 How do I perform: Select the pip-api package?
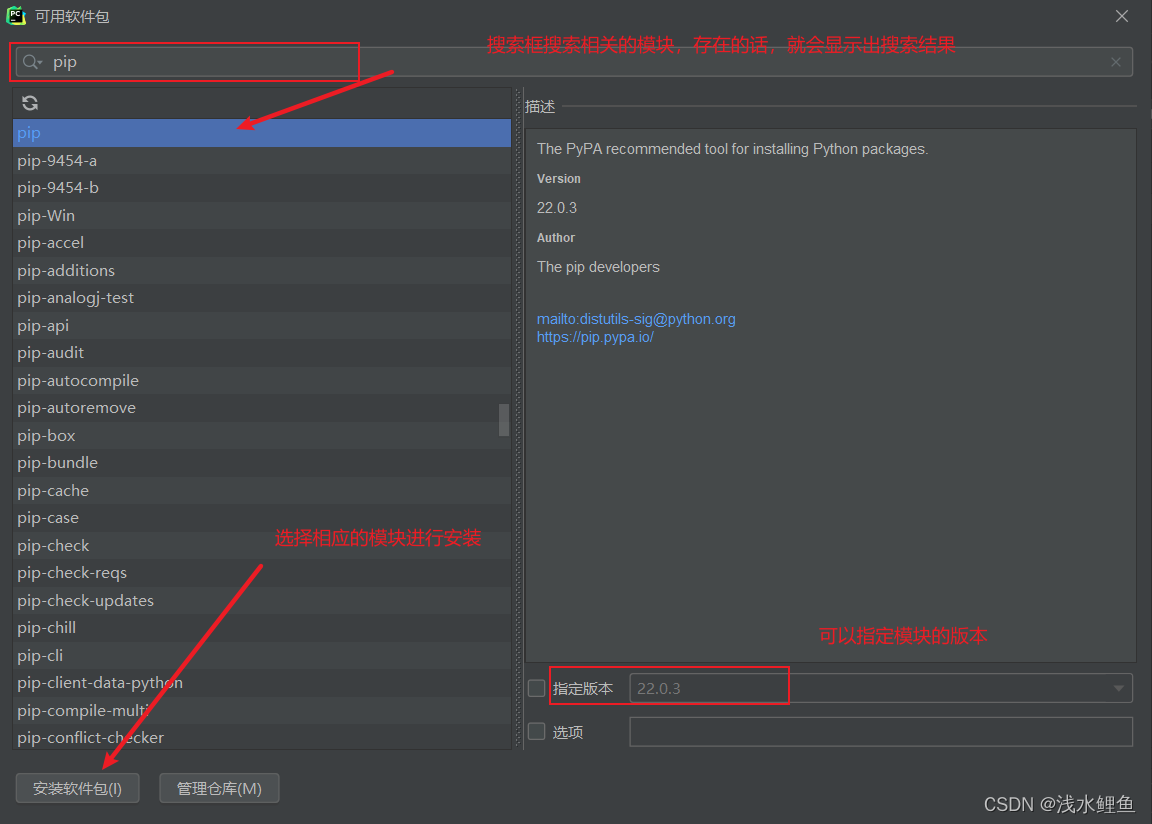[x=262, y=325]
